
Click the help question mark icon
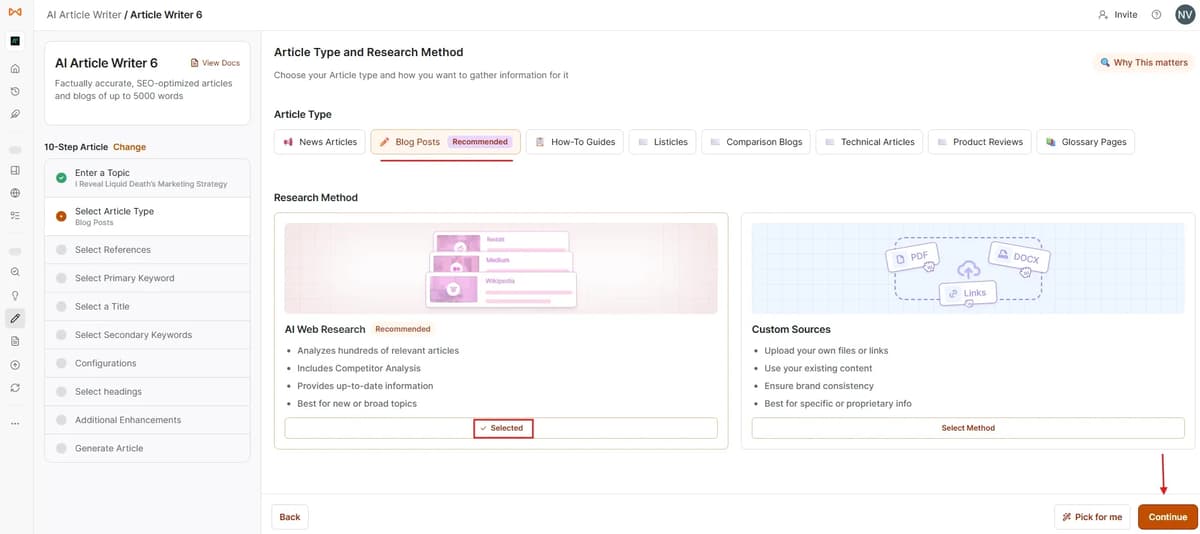(1156, 15)
